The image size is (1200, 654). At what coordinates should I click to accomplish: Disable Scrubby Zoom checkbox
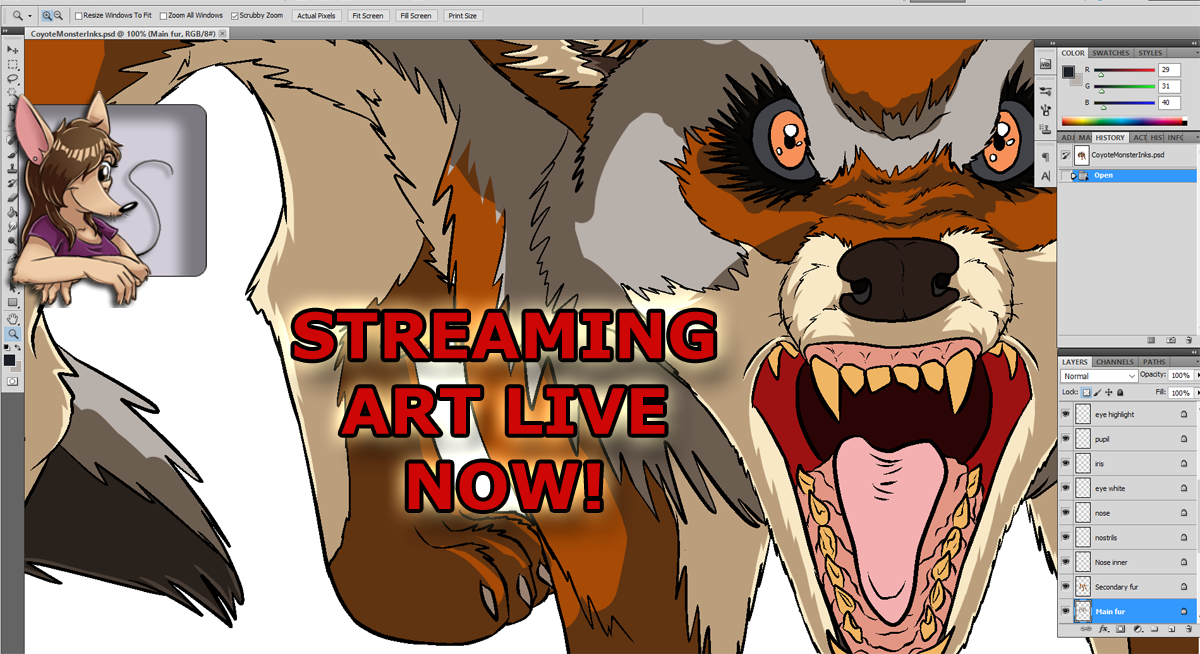point(234,16)
